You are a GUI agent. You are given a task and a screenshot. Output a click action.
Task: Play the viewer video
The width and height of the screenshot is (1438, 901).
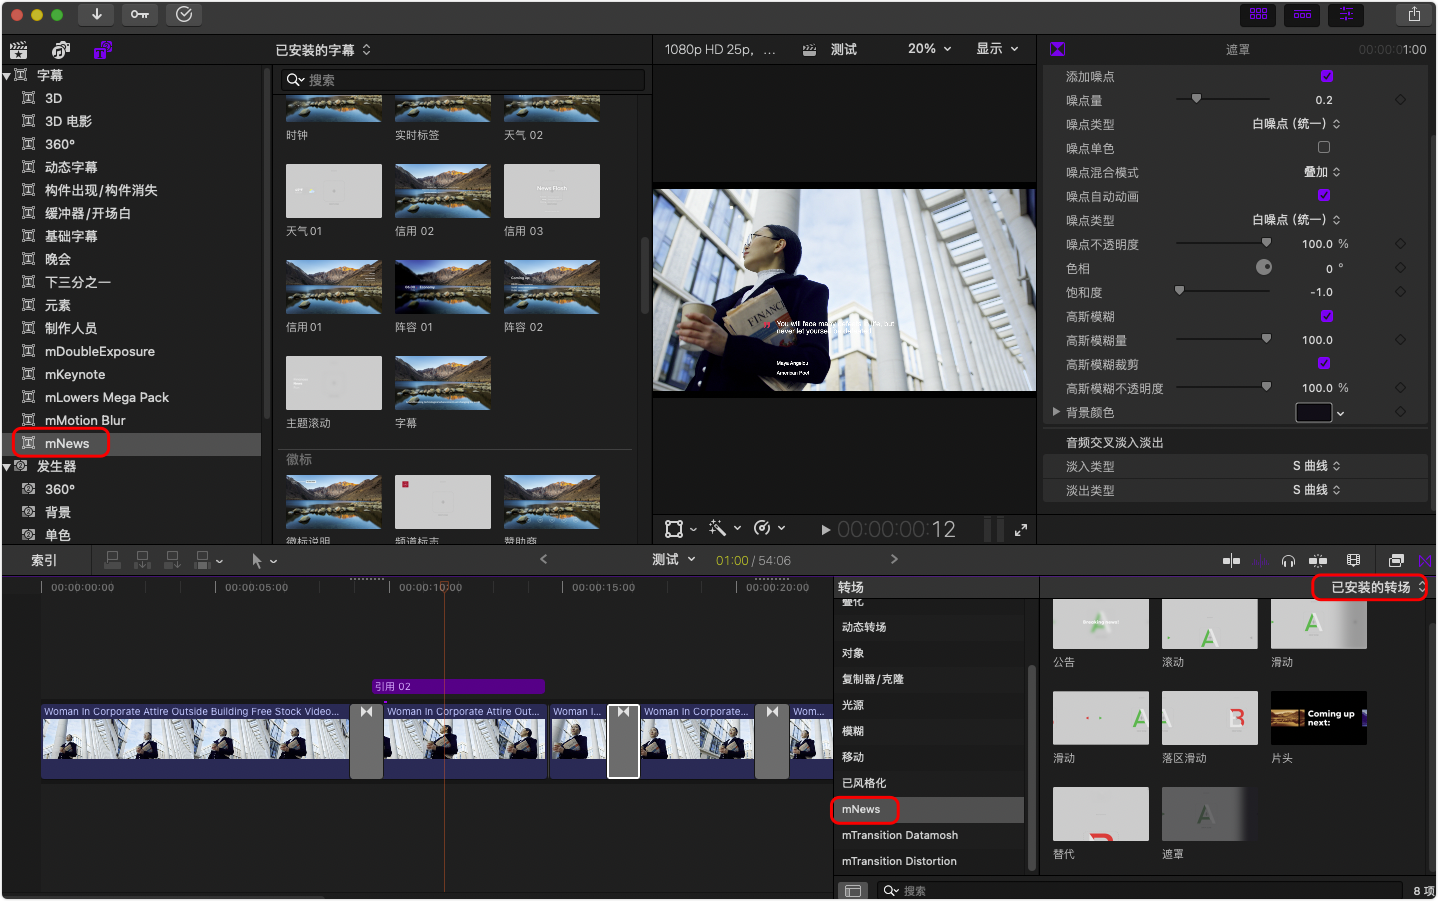pyautogui.click(x=825, y=530)
